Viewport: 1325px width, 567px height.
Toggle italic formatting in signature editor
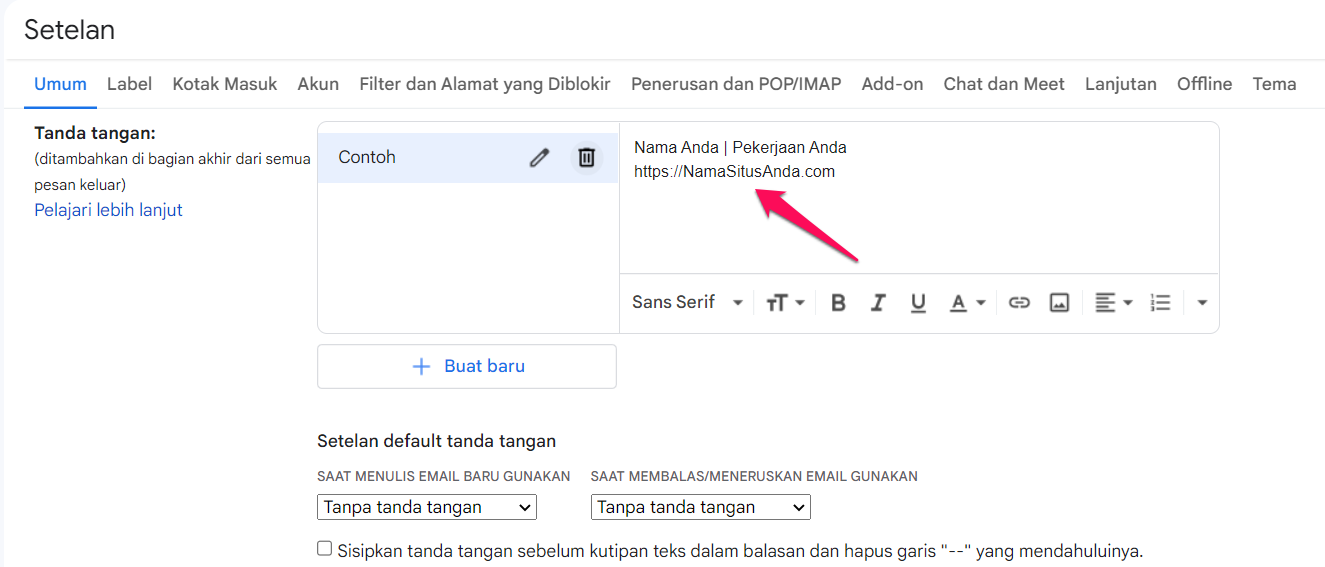(x=878, y=302)
